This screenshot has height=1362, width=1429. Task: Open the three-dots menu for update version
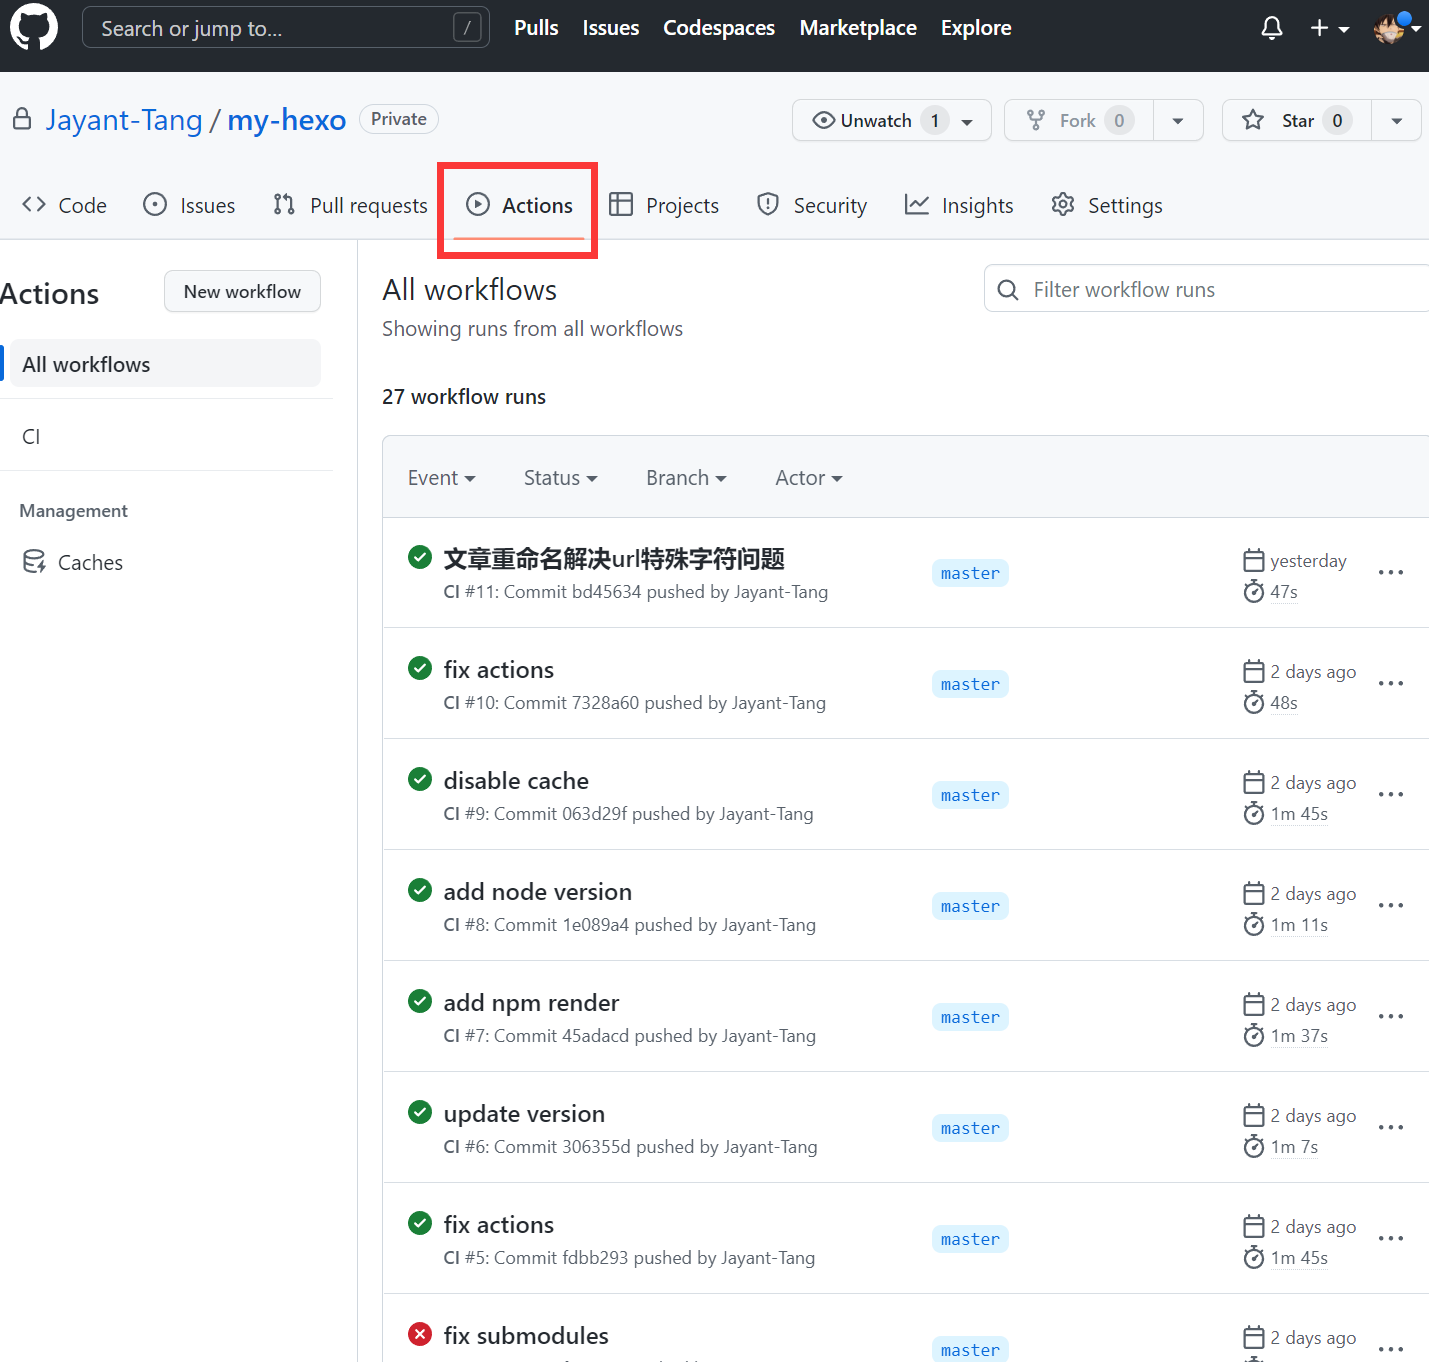point(1390,1127)
